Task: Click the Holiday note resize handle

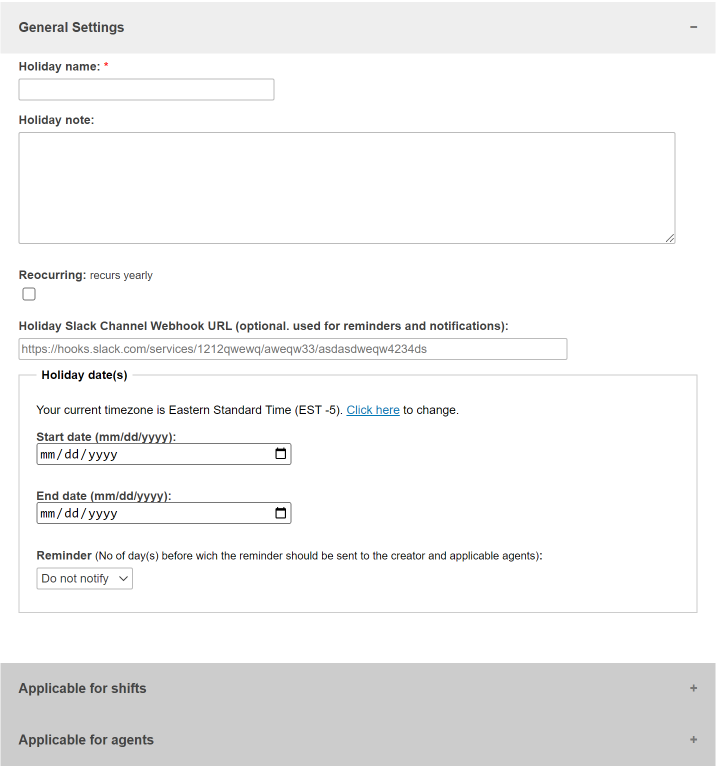Action: [670, 239]
